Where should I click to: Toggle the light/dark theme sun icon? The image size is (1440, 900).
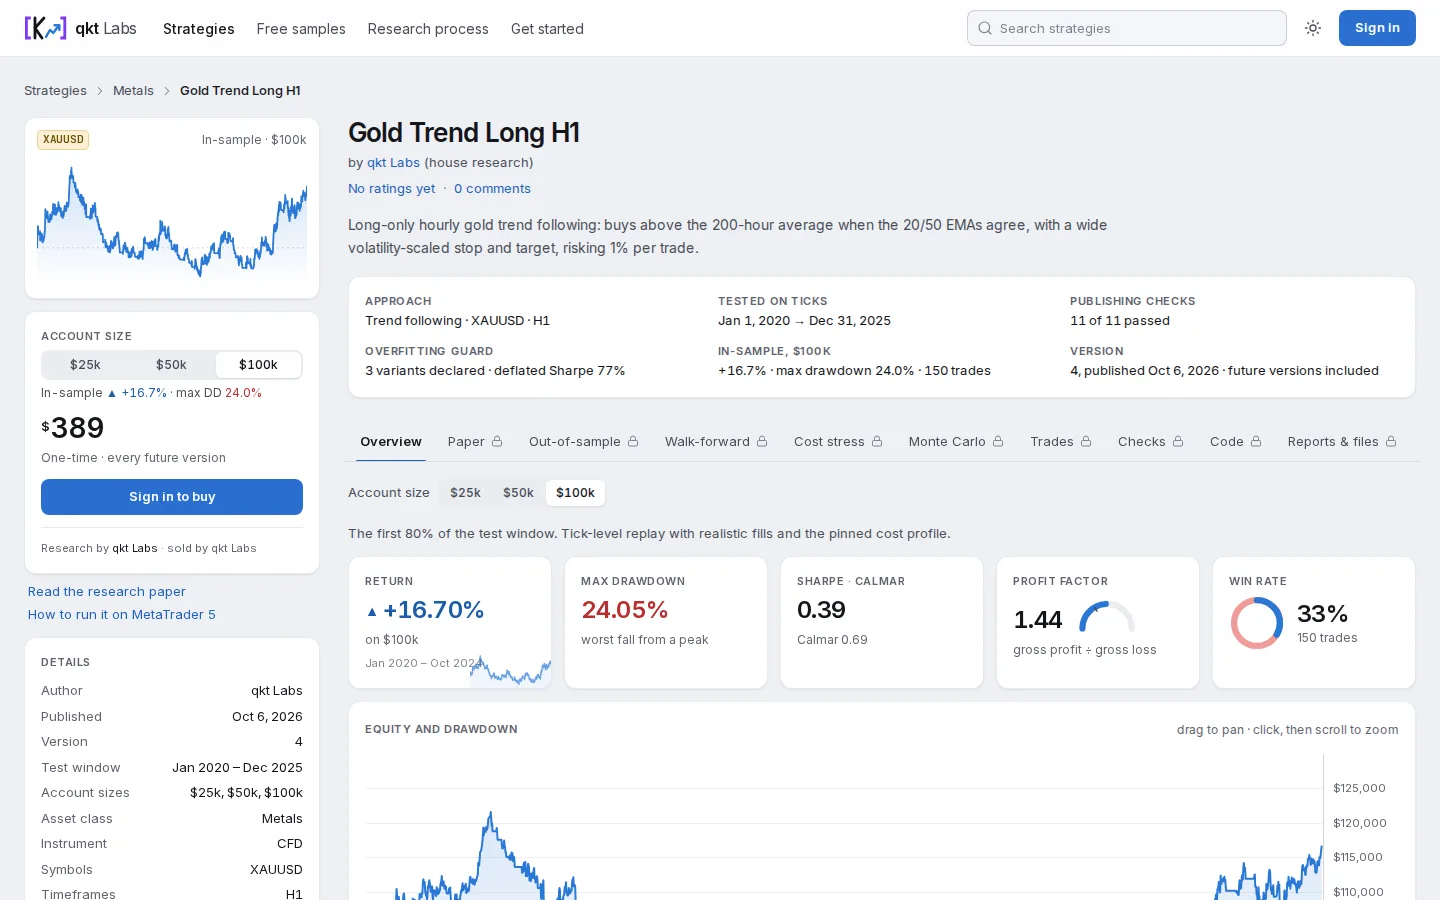[1313, 28]
